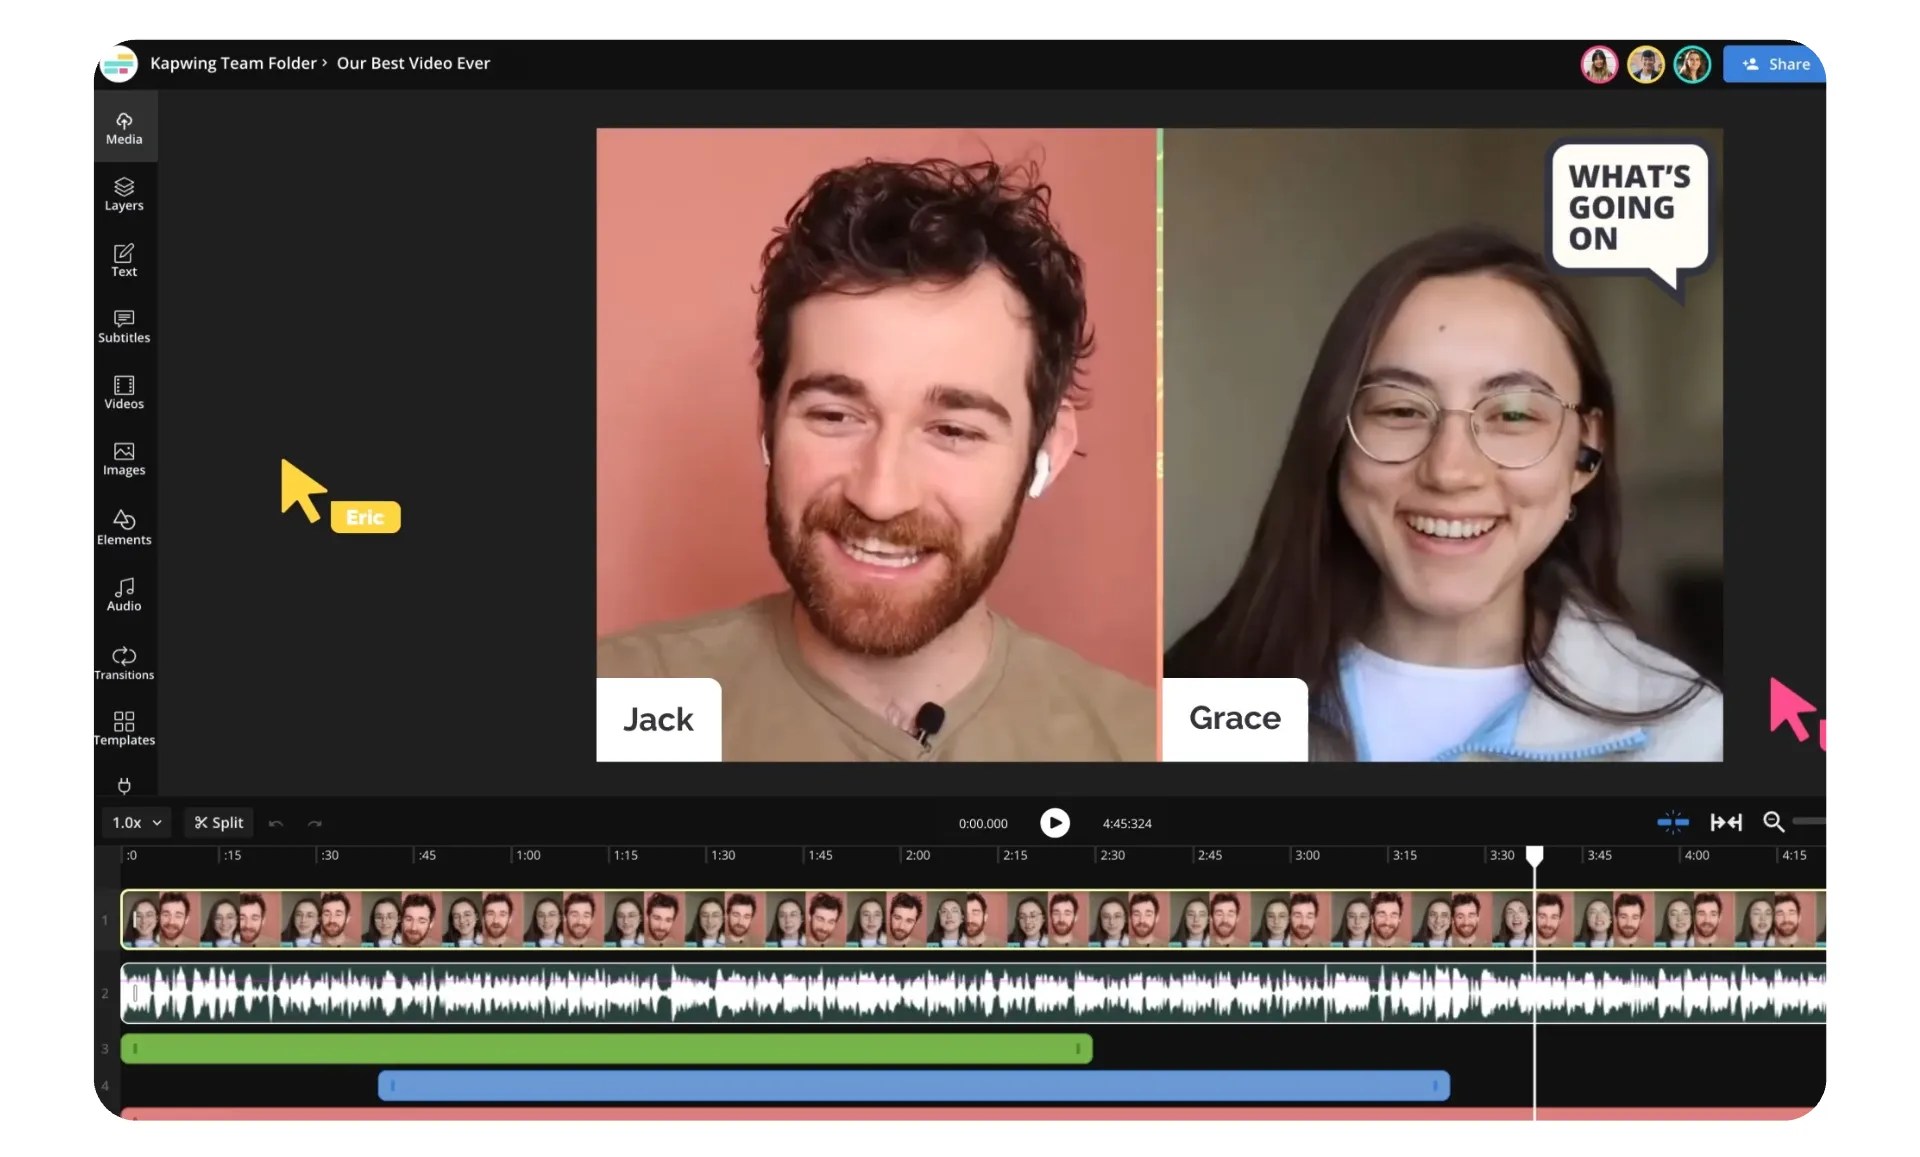This screenshot has height=1157, width=1920.
Task: Open the Subtitles panel
Action: [124, 326]
